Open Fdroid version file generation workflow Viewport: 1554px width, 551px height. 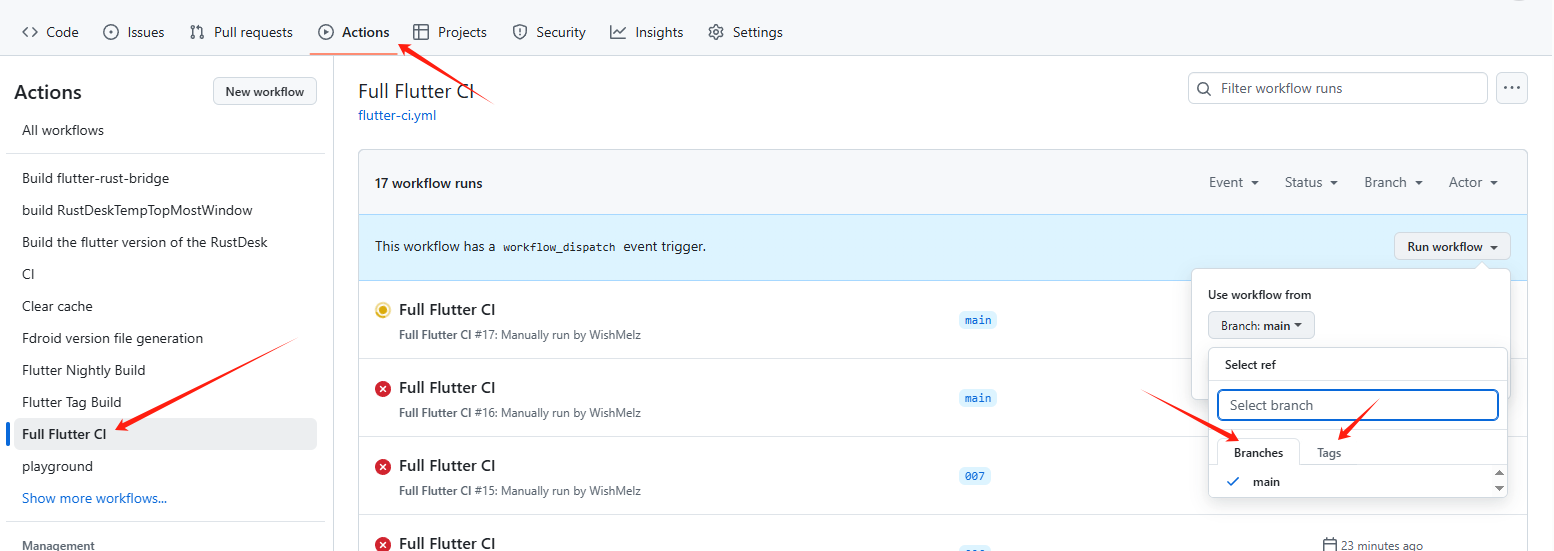112,338
